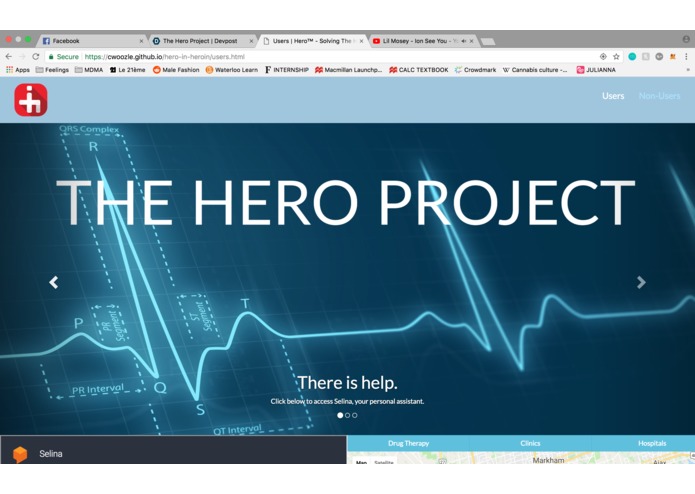This screenshot has width=695, height=494.
Task: Go back with the browser back arrow
Action: pyautogui.click(x=9, y=56)
